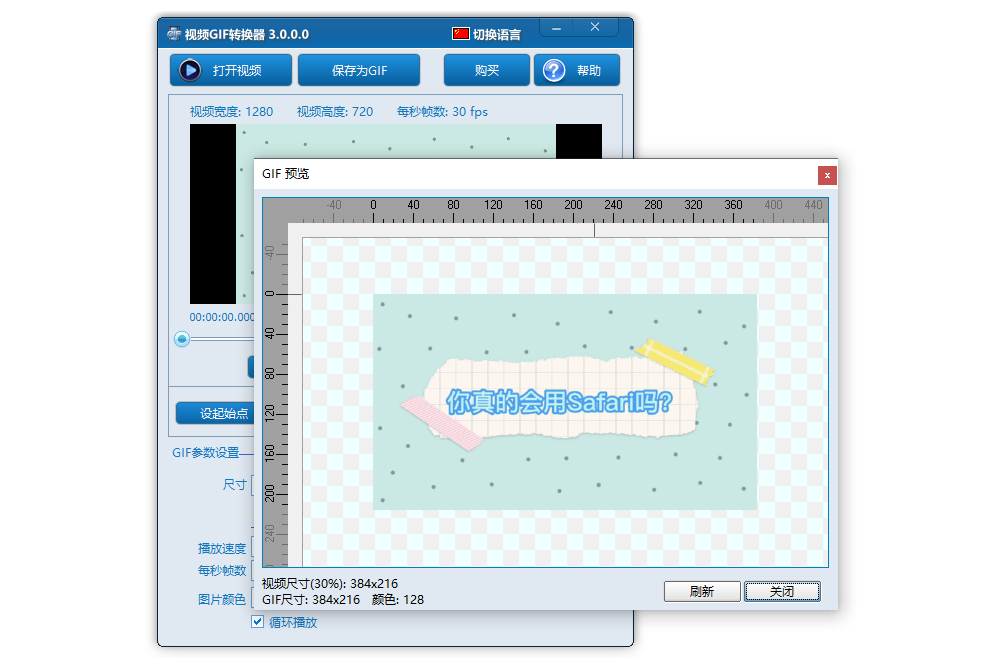Minimize the 视频GIF转换器 window
This screenshot has height=667, width=1000.
[556, 27]
